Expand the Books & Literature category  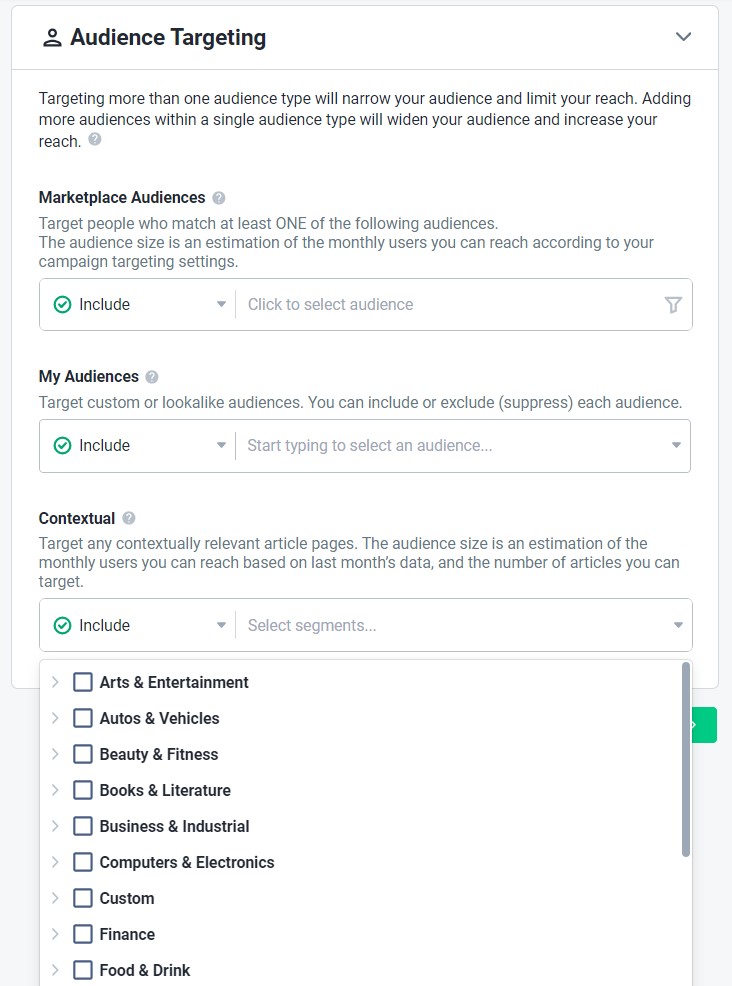click(56, 790)
